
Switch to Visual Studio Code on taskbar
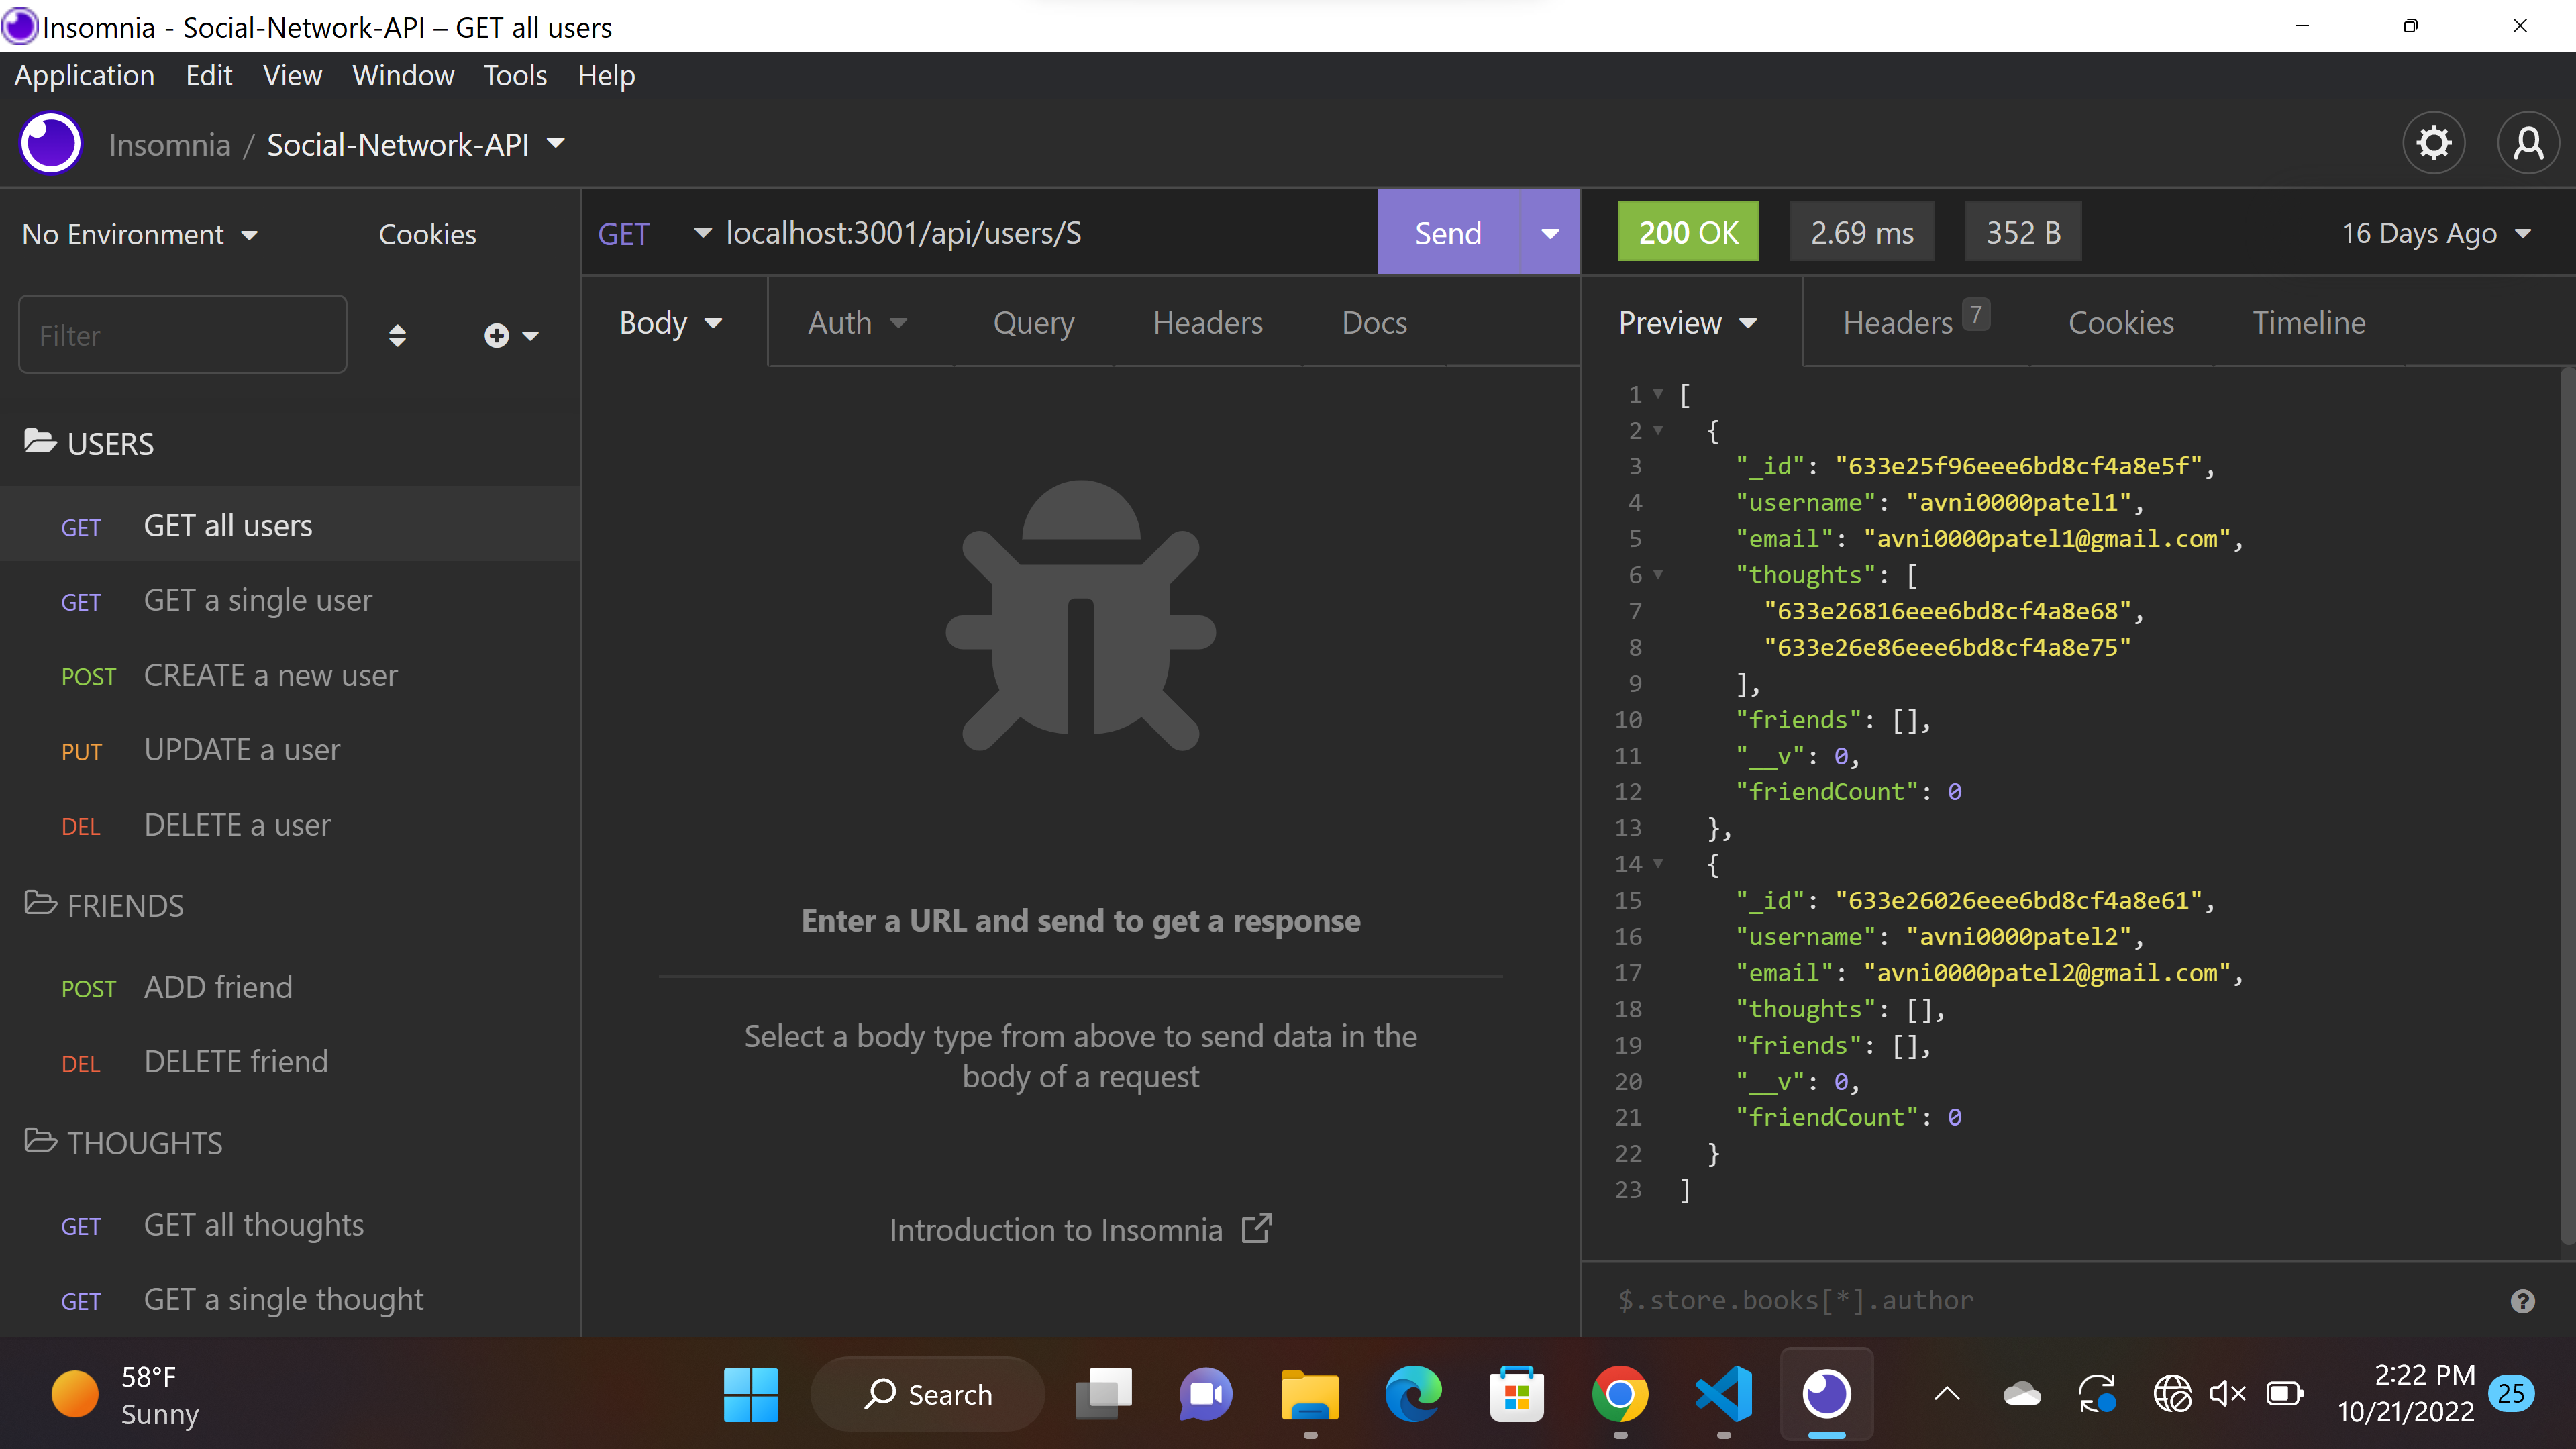coord(1723,1394)
